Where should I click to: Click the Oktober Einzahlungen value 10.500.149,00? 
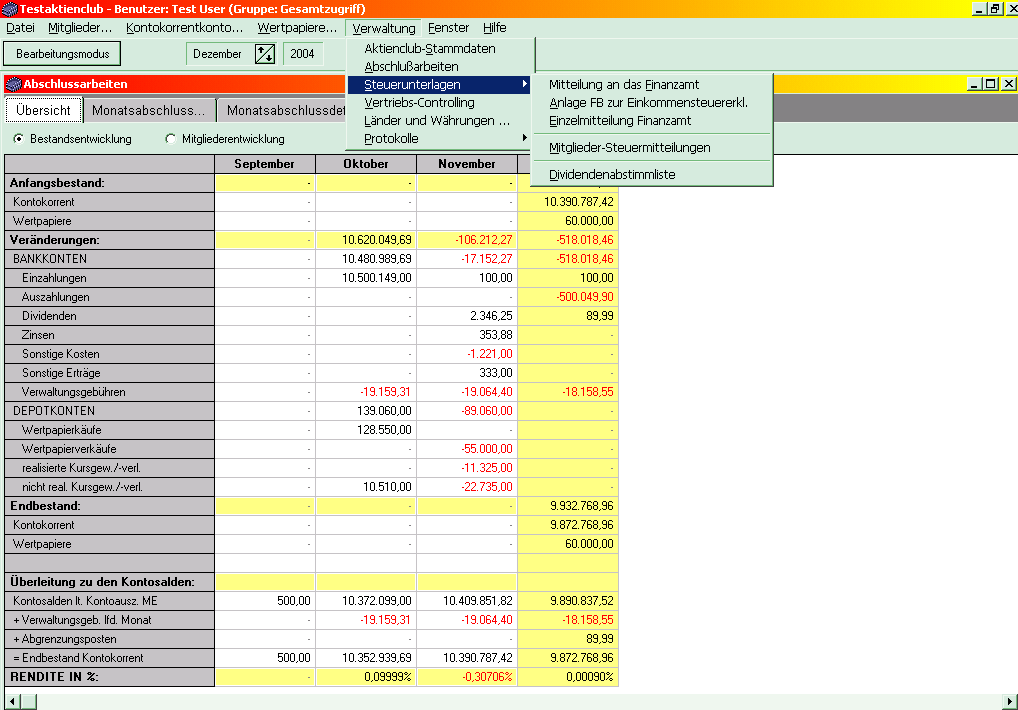(366, 278)
